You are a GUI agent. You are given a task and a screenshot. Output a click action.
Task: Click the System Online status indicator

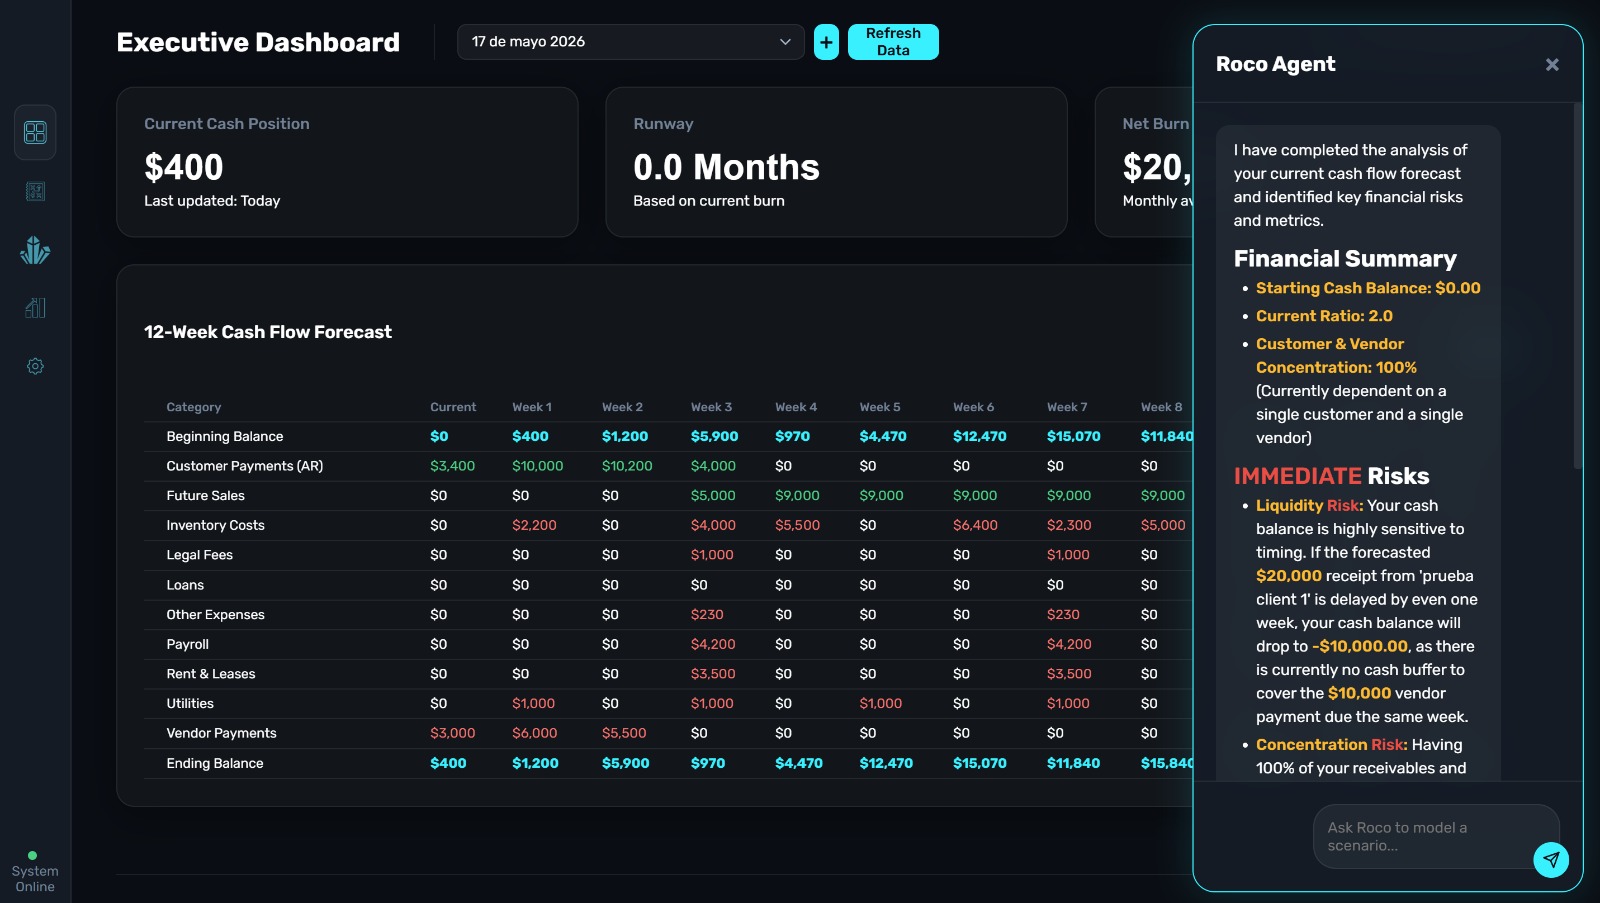35,872
